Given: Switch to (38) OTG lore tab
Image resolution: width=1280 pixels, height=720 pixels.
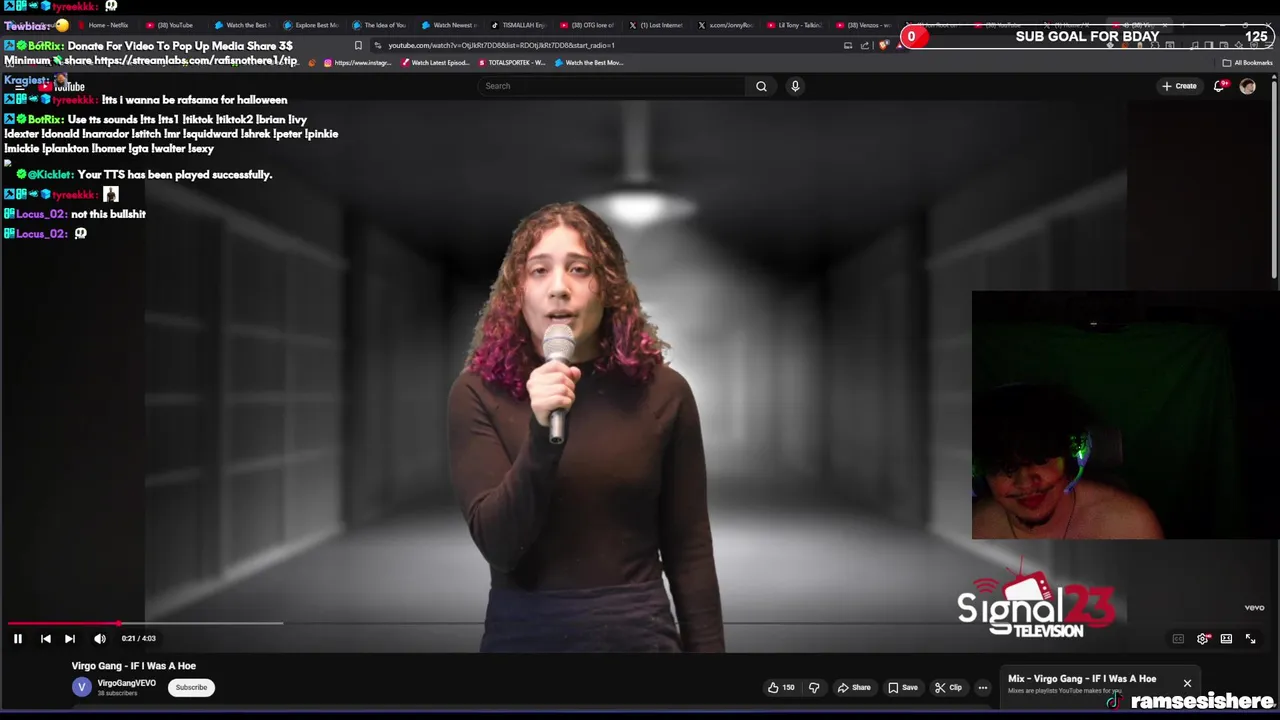Looking at the screenshot, I should pyautogui.click(x=586, y=25).
